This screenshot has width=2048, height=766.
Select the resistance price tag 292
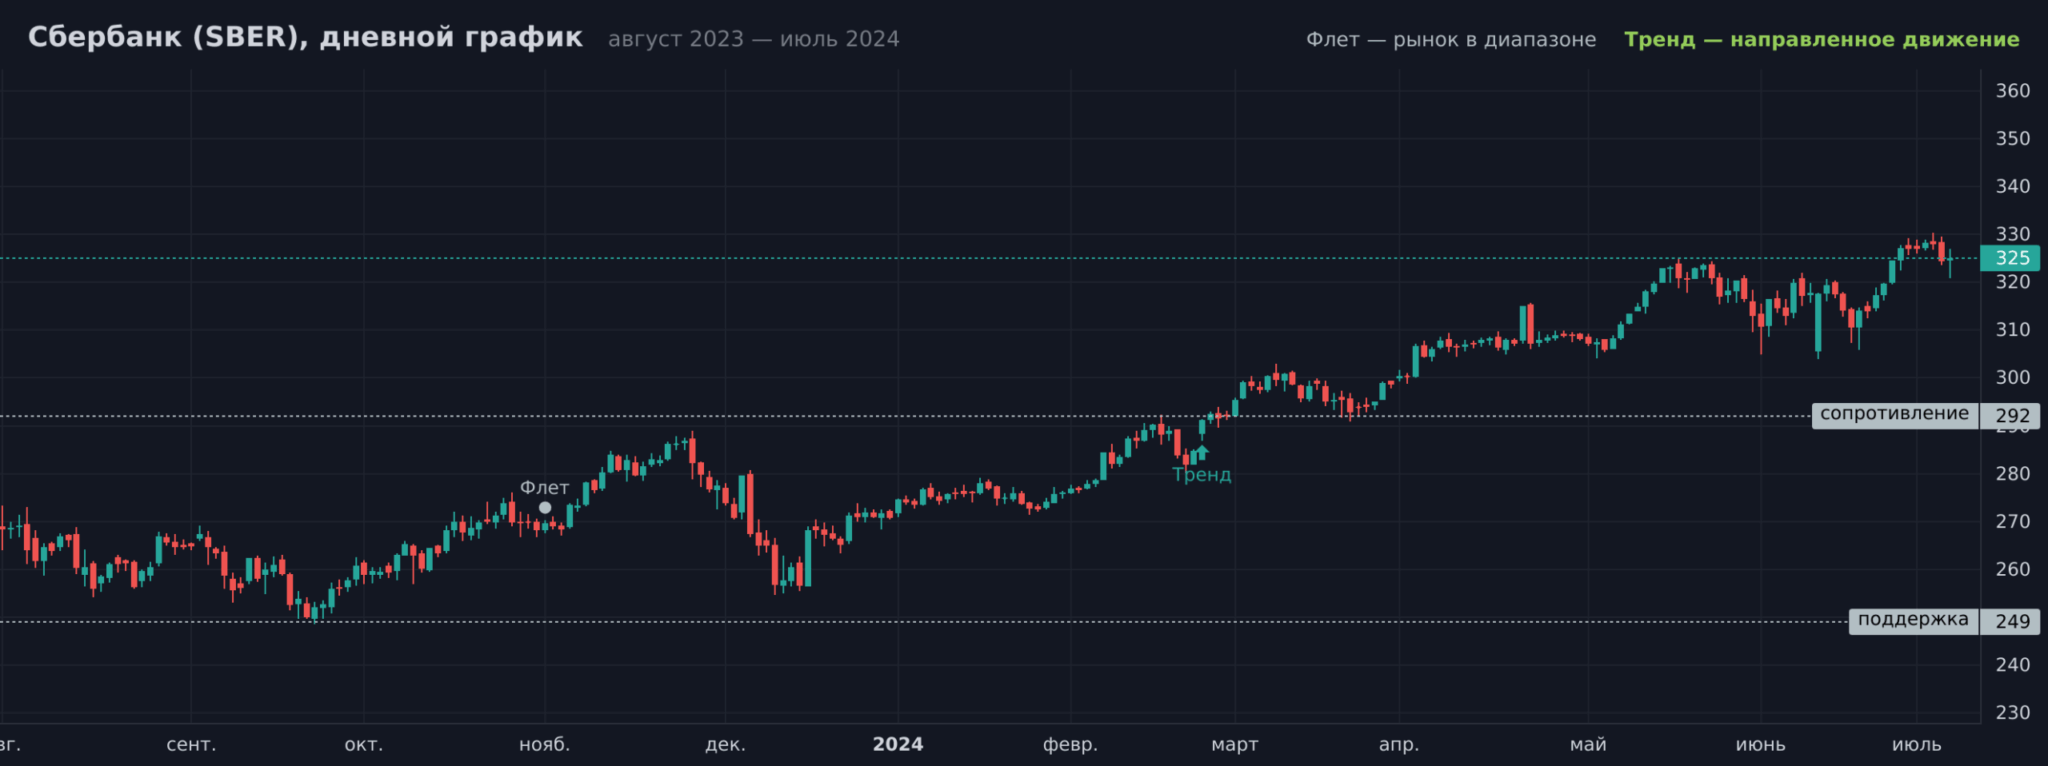(x=2010, y=416)
